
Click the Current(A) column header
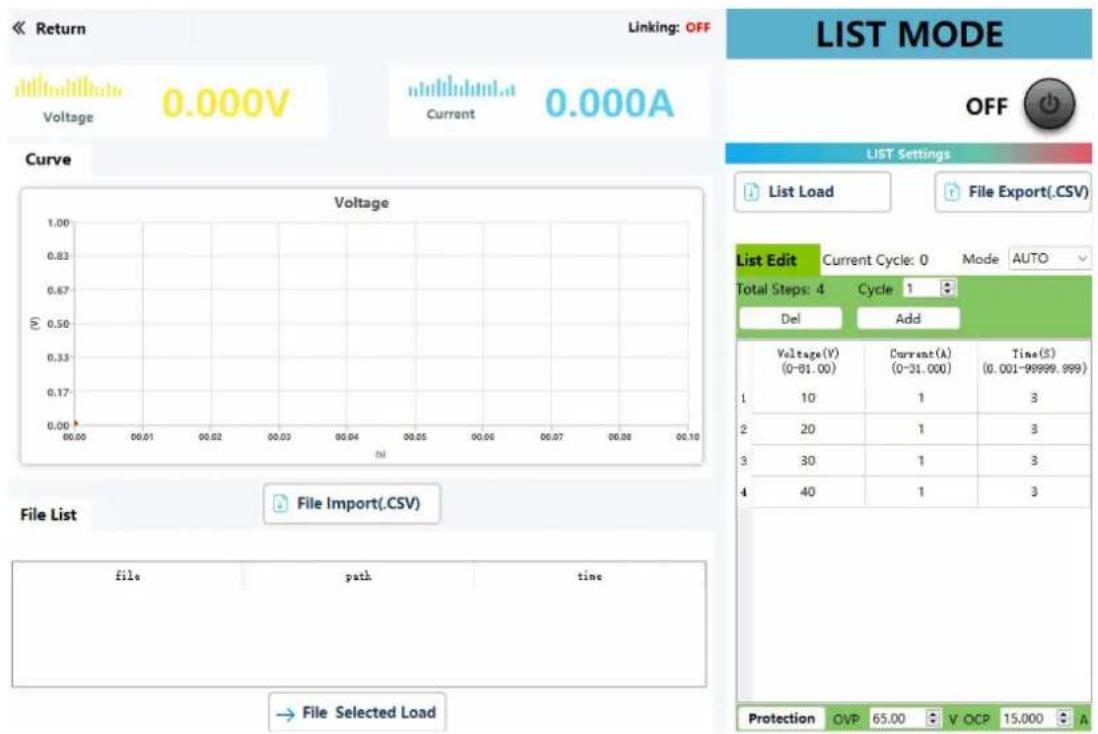[x=921, y=361]
